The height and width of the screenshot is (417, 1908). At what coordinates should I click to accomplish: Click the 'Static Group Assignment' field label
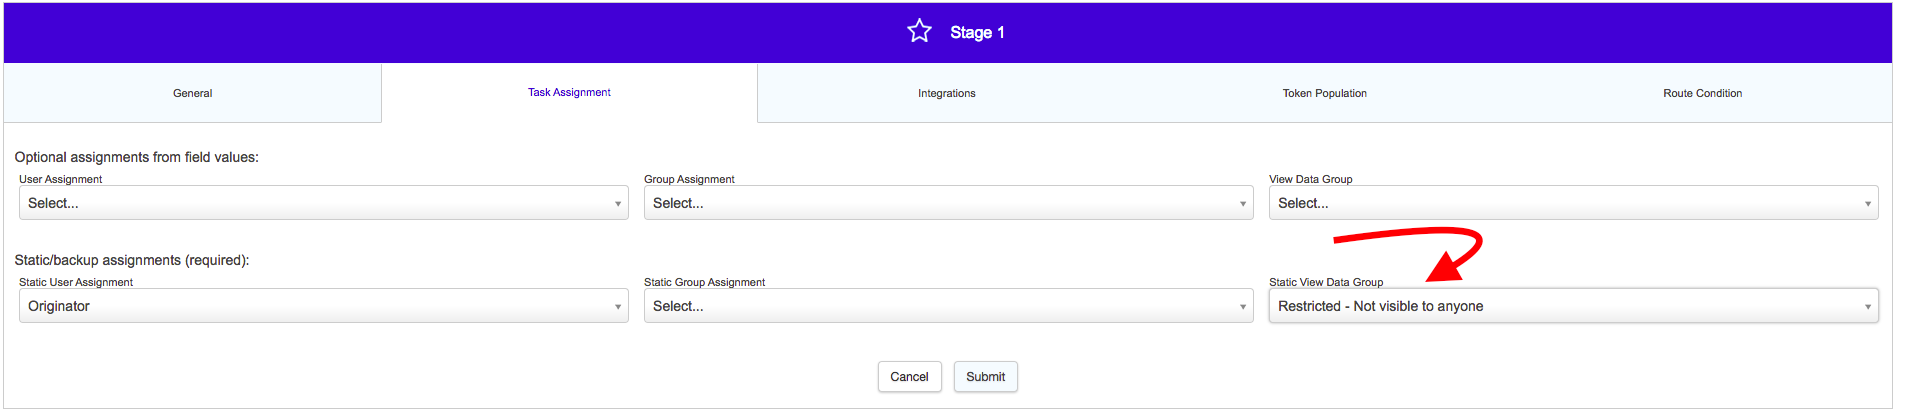tap(704, 282)
